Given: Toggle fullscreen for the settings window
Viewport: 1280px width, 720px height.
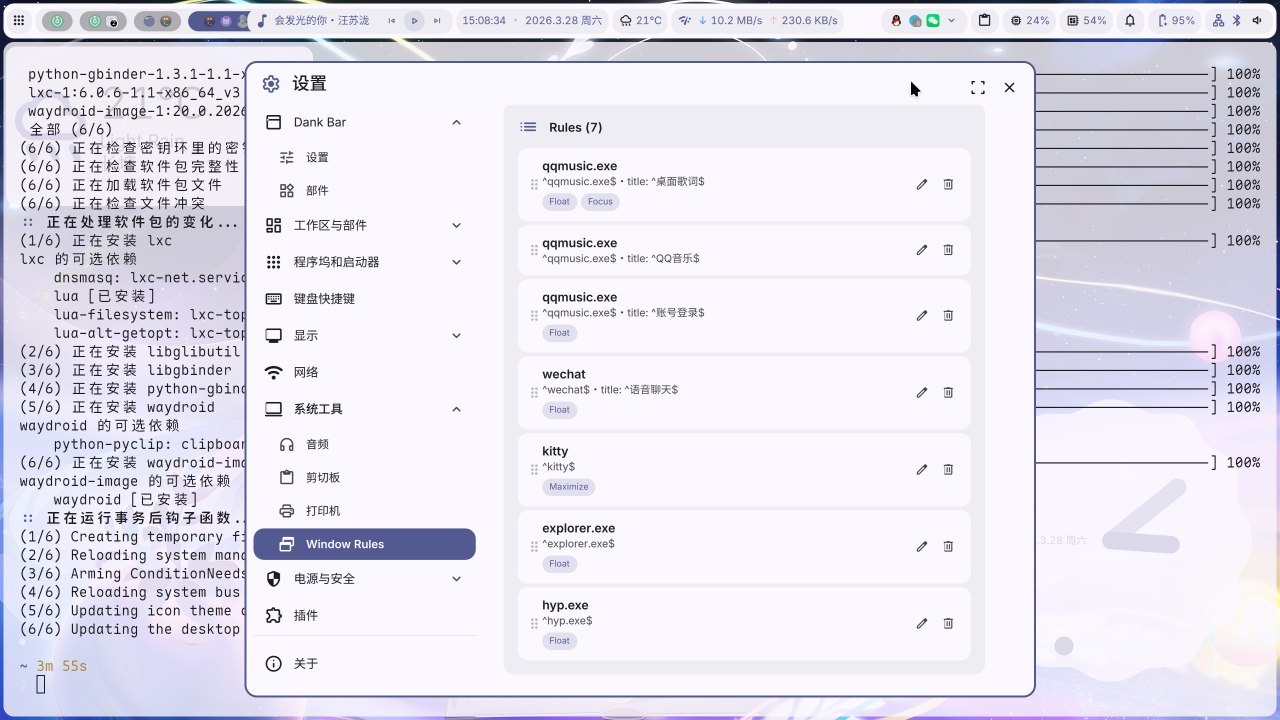Looking at the screenshot, I should coord(978,88).
